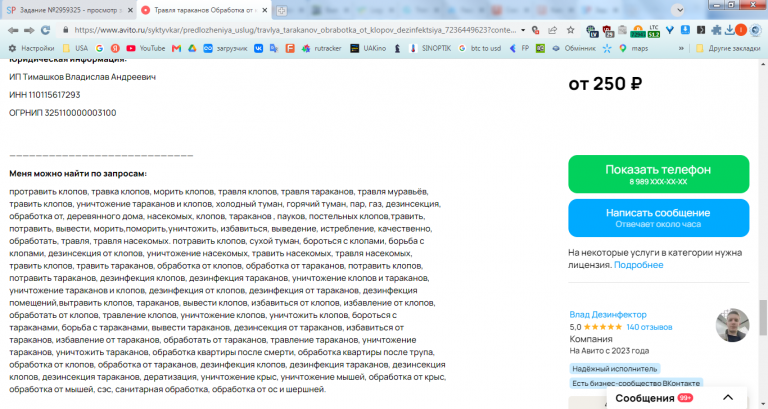Open the green QC bookmark icon

pos(540,48)
